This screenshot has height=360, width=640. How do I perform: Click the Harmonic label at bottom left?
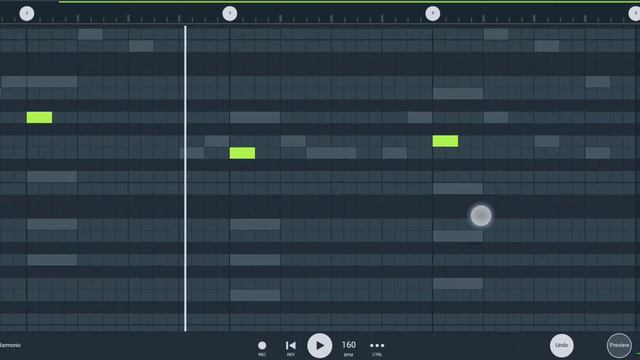pos(10,345)
